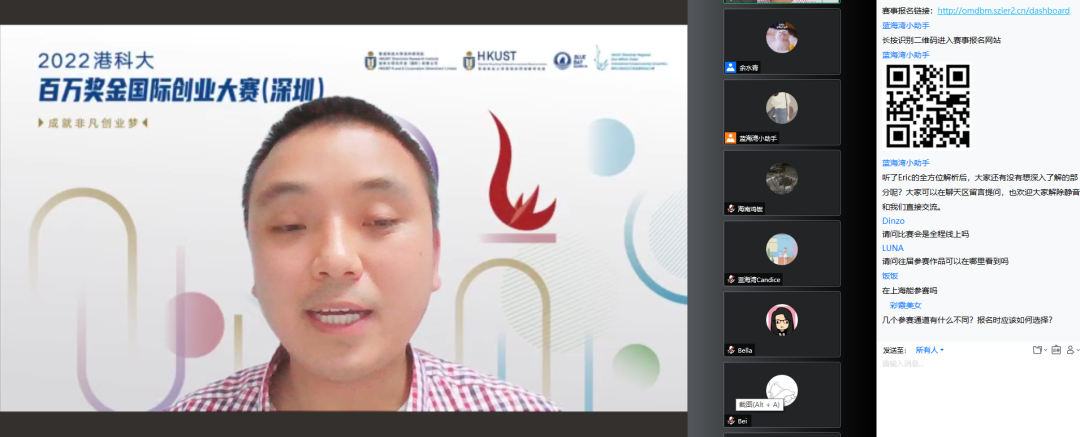Click message 长按识别二维码进入赛事报名网站
The height and width of the screenshot is (437, 1080).
(x=942, y=40)
